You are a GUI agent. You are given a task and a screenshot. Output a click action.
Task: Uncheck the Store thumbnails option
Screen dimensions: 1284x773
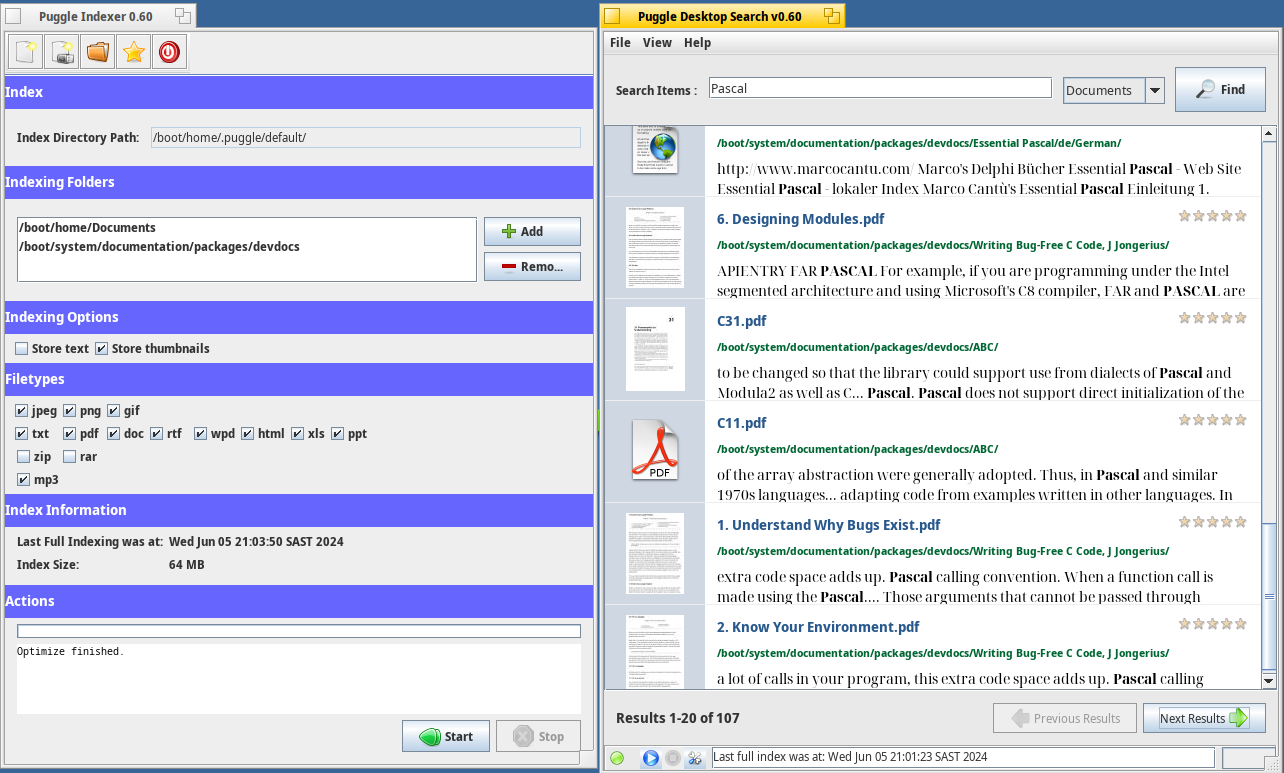click(101, 349)
